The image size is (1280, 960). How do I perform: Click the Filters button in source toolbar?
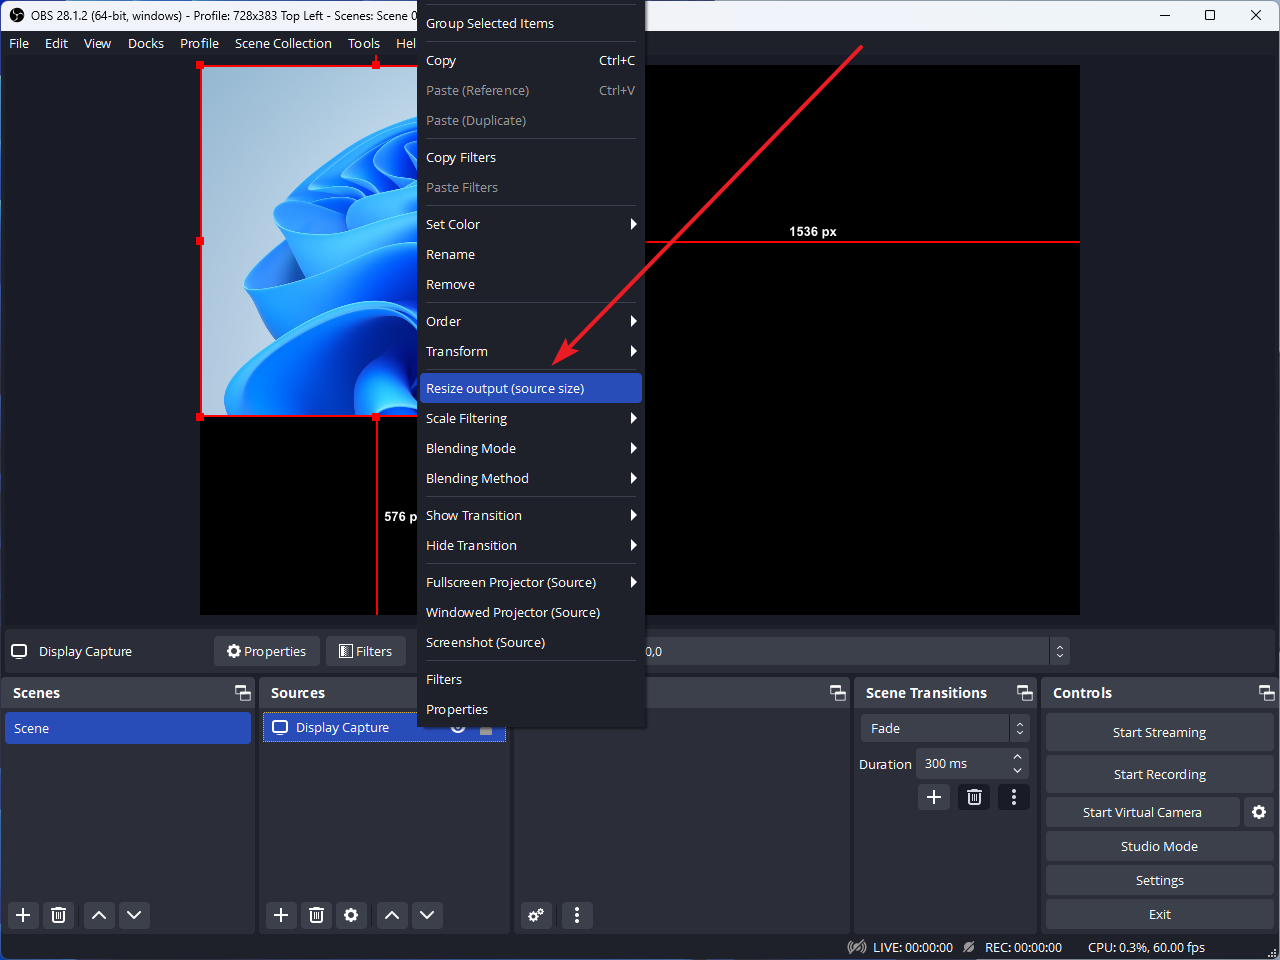point(366,651)
